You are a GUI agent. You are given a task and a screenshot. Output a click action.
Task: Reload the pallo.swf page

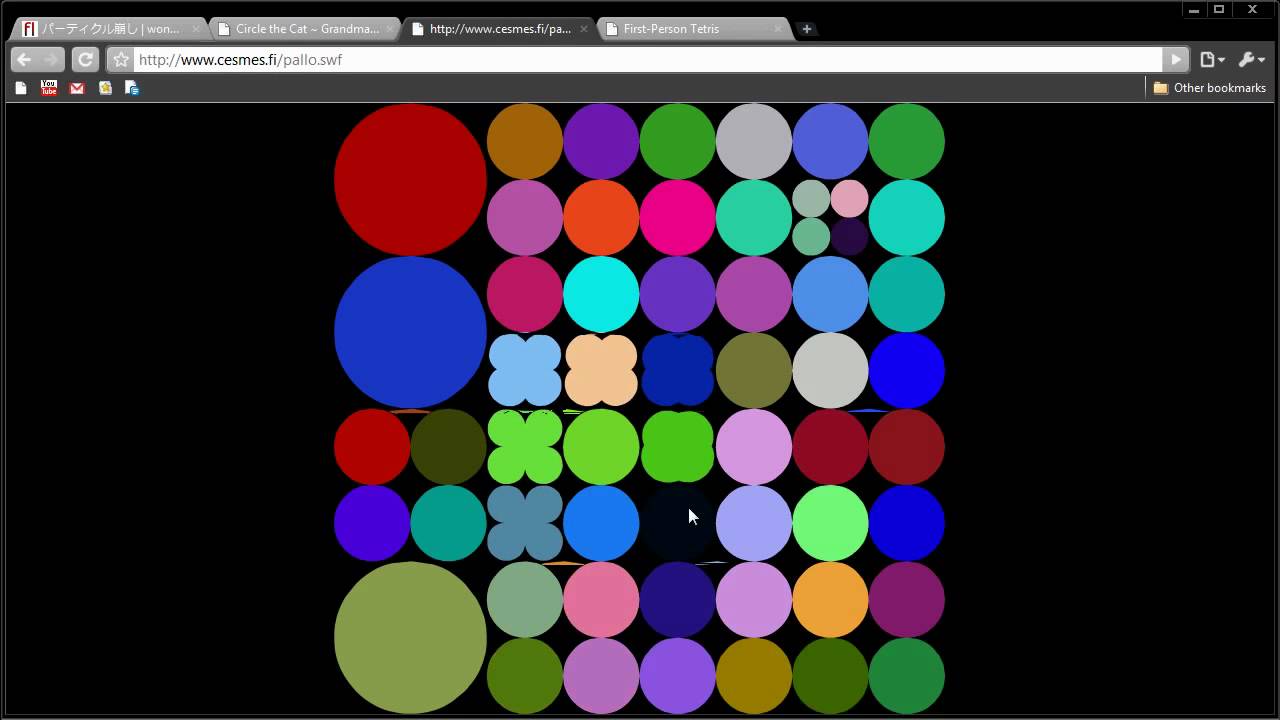click(85, 60)
